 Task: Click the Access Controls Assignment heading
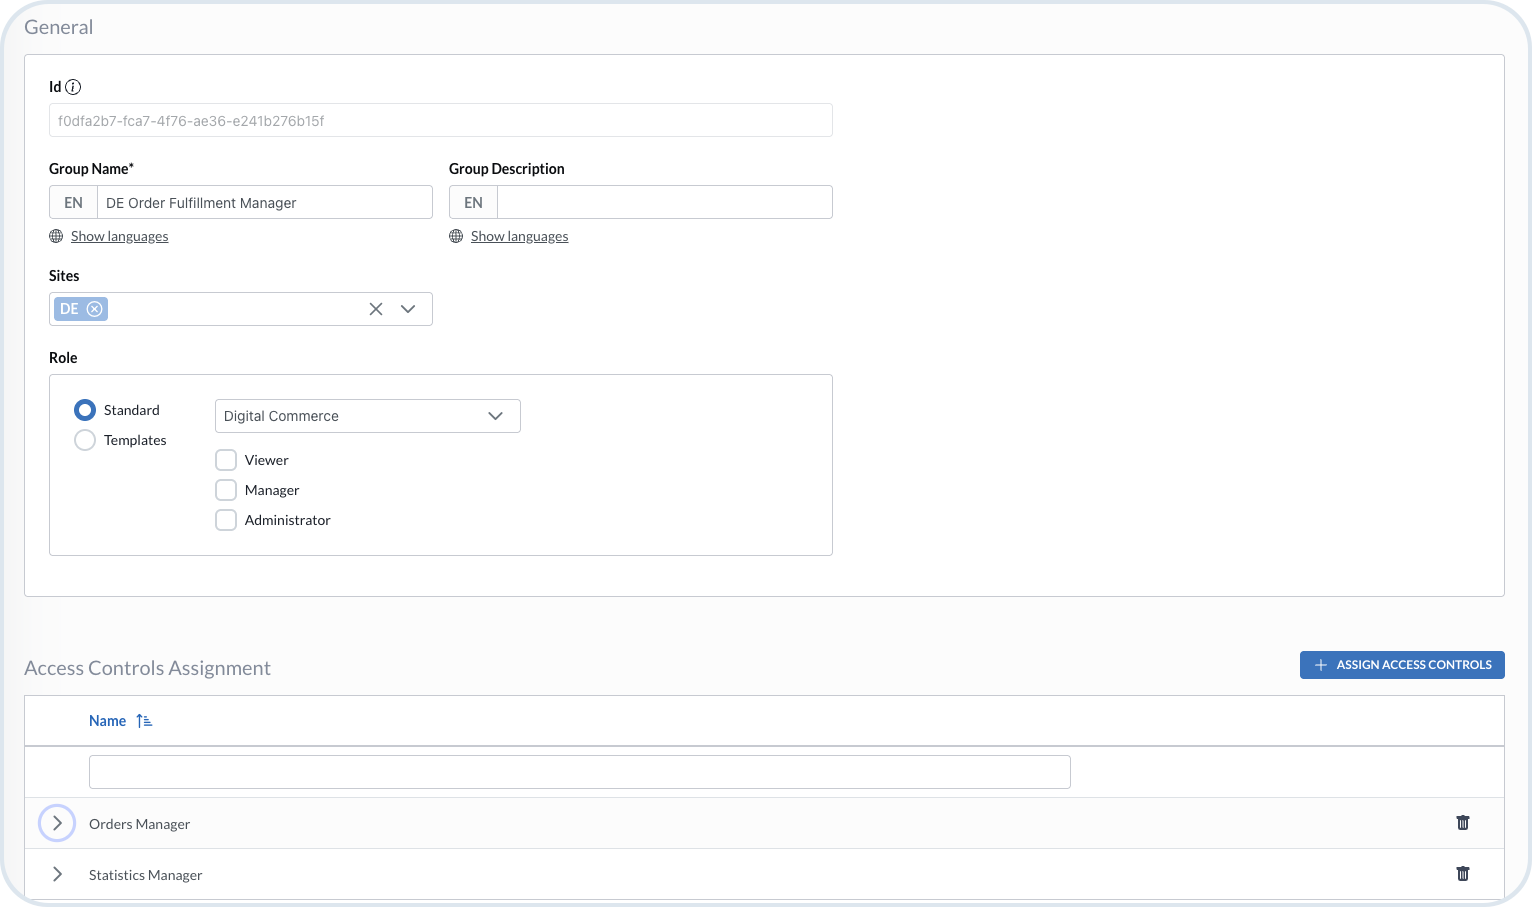click(147, 668)
